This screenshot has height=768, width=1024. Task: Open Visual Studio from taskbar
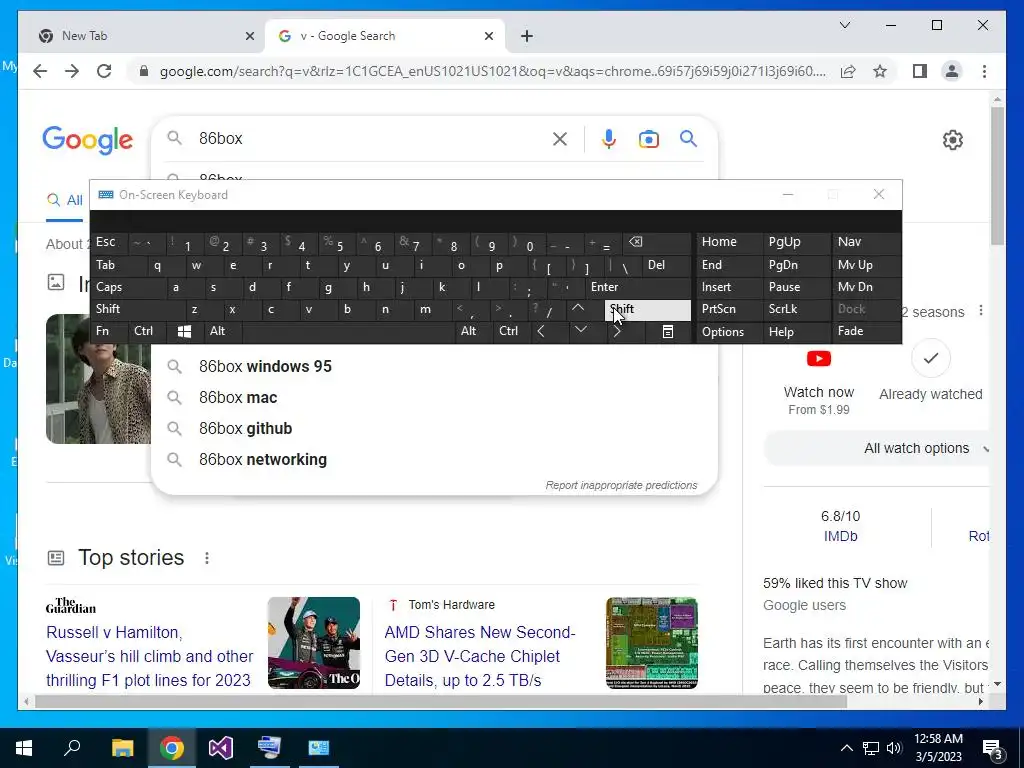[x=221, y=748]
